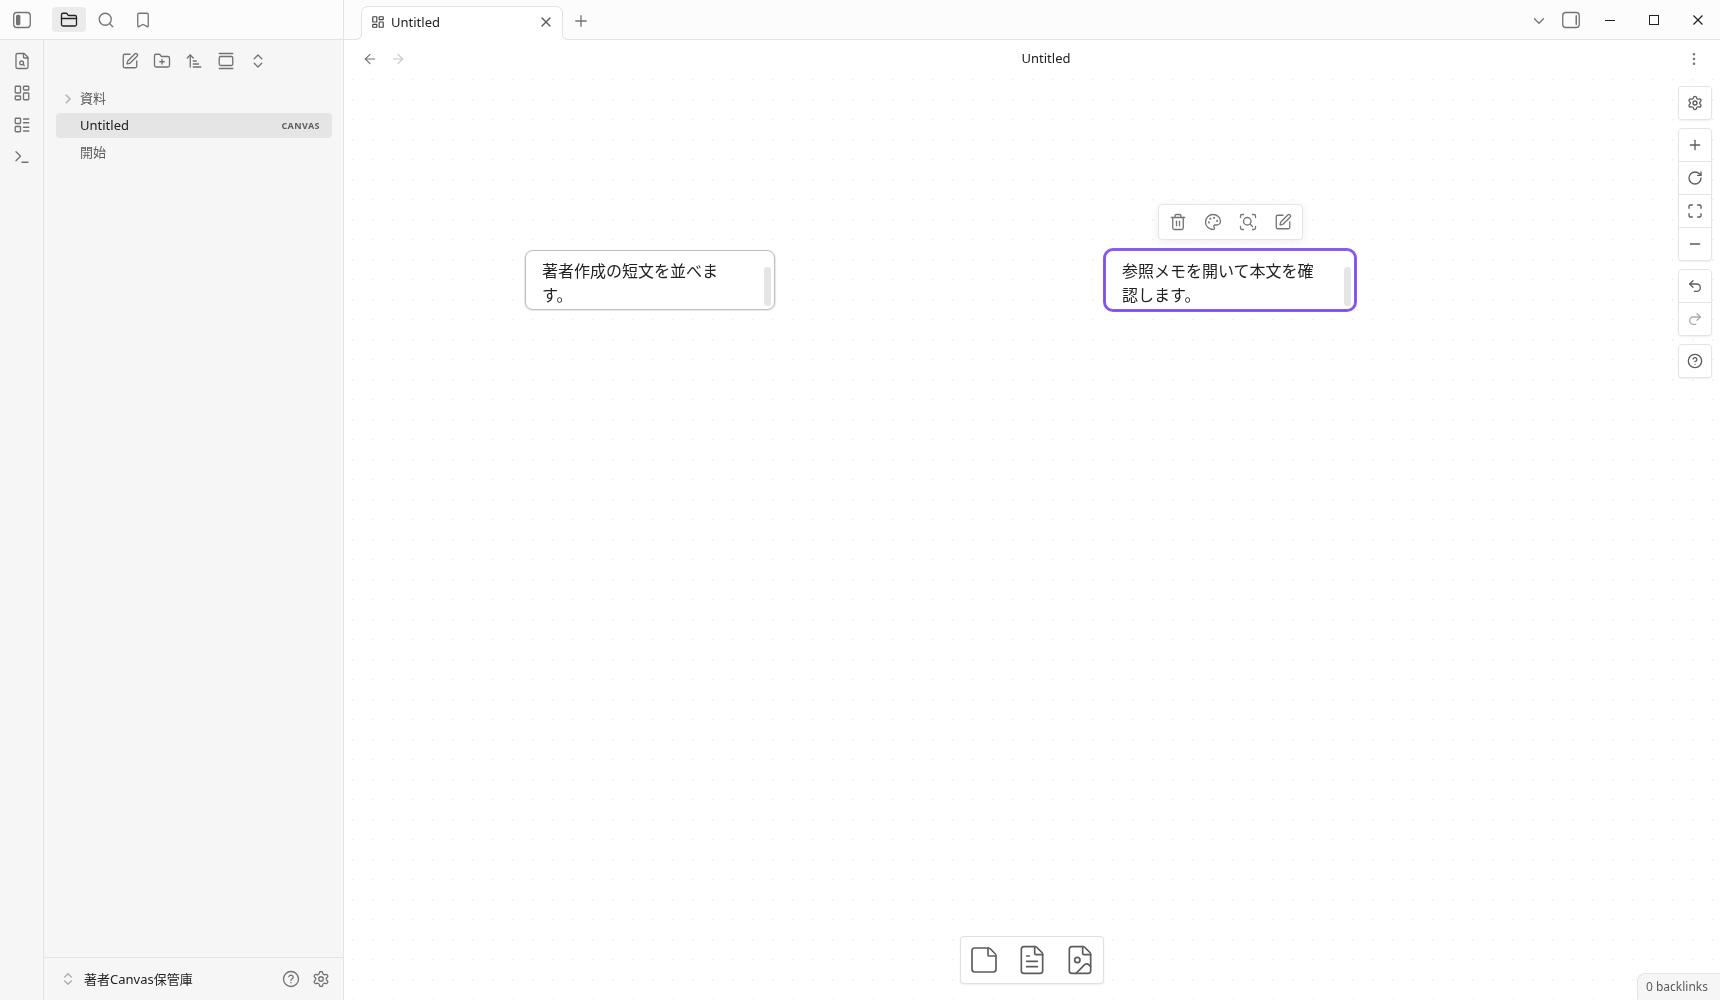Undo the last canvas action
This screenshot has height=1000, width=1720.
coord(1695,286)
